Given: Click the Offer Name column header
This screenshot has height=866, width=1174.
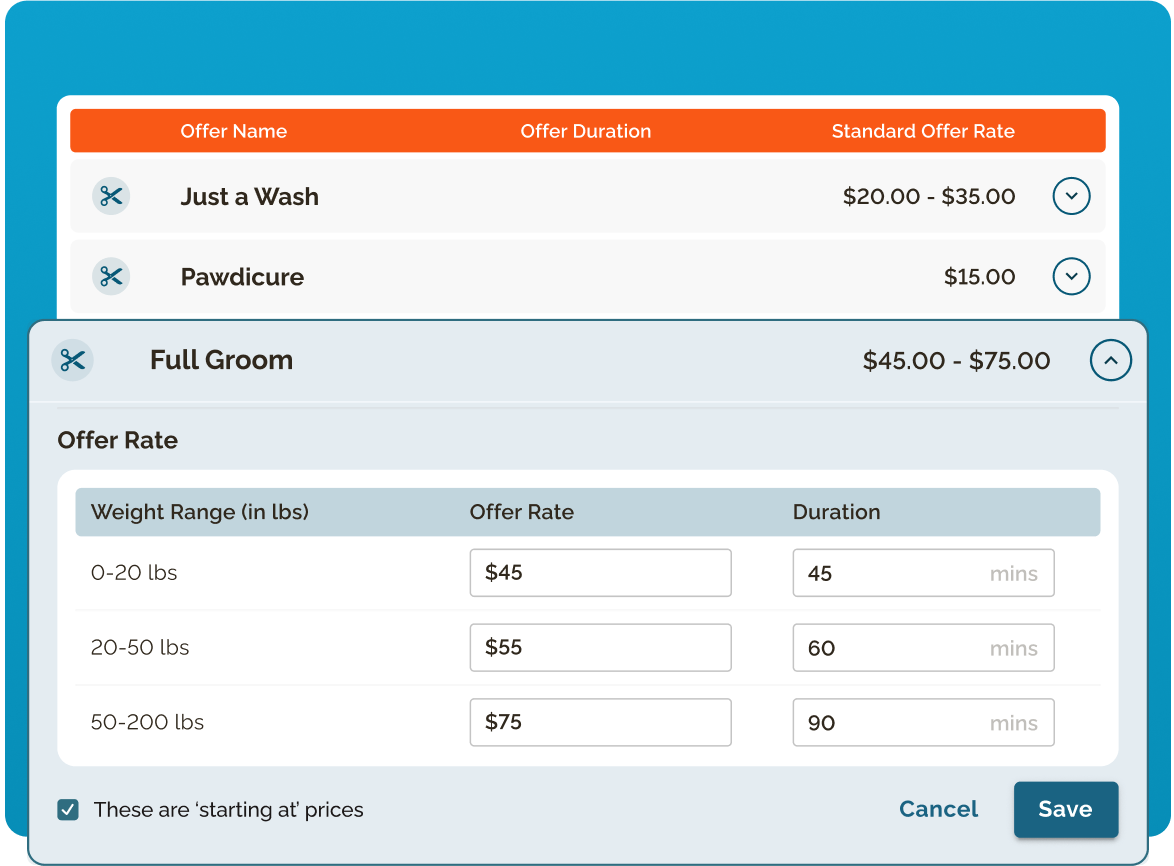Looking at the screenshot, I should [x=233, y=131].
